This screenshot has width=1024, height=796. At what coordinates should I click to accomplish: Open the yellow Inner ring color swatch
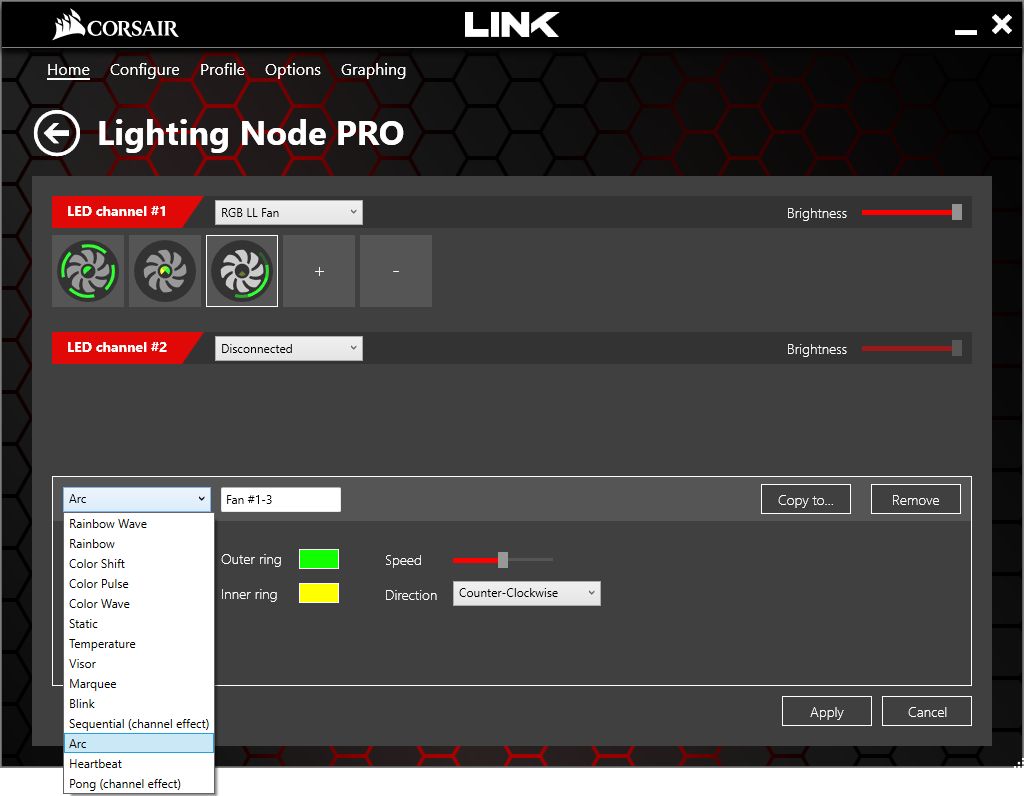tap(319, 593)
